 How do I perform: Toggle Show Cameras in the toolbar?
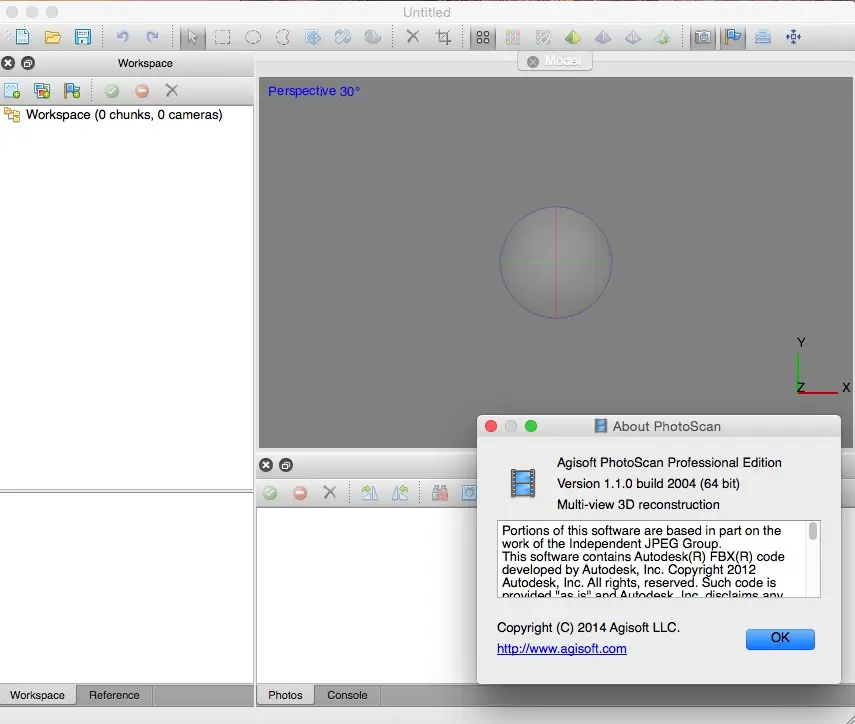[703, 37]
